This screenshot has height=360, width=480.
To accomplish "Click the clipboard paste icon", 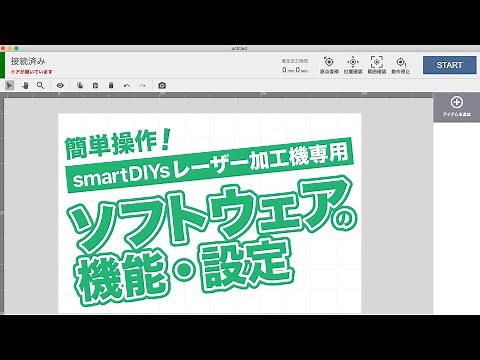I will pyautogui.click(x=95, y=86).
